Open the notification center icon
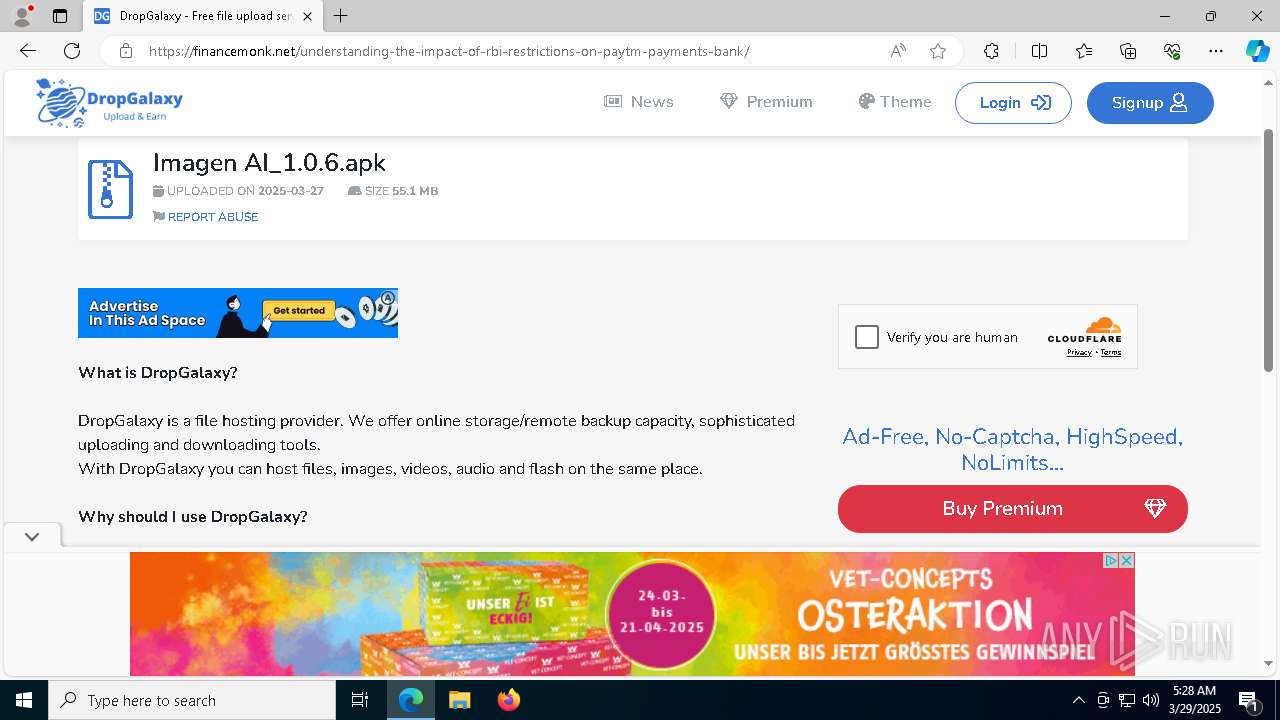 click(1249, 700)
